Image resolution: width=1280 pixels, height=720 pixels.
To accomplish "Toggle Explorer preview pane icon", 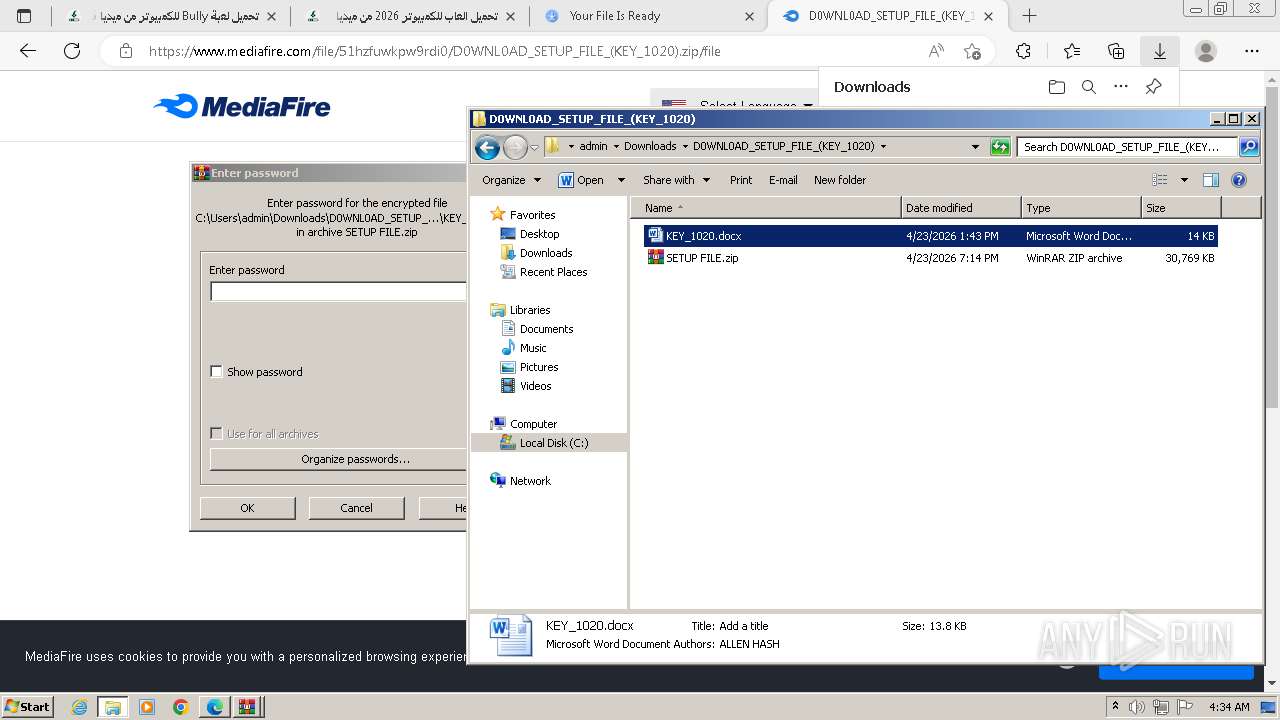I will click(1211, 180).
